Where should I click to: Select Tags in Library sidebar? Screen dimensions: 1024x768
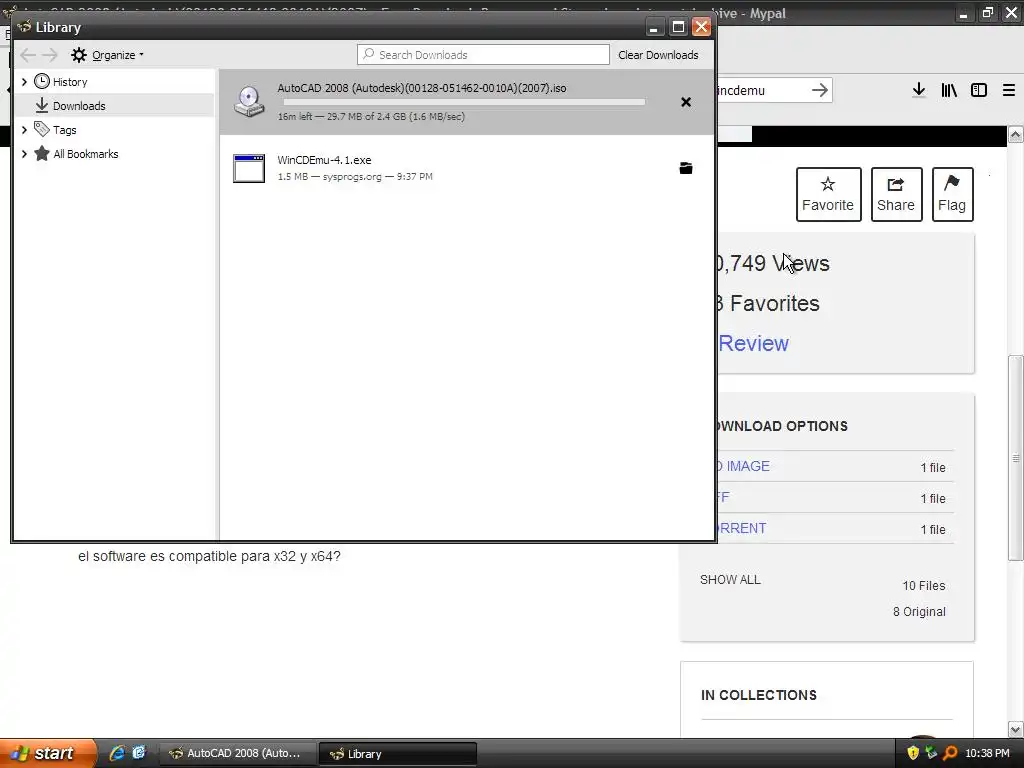(65, 130)
